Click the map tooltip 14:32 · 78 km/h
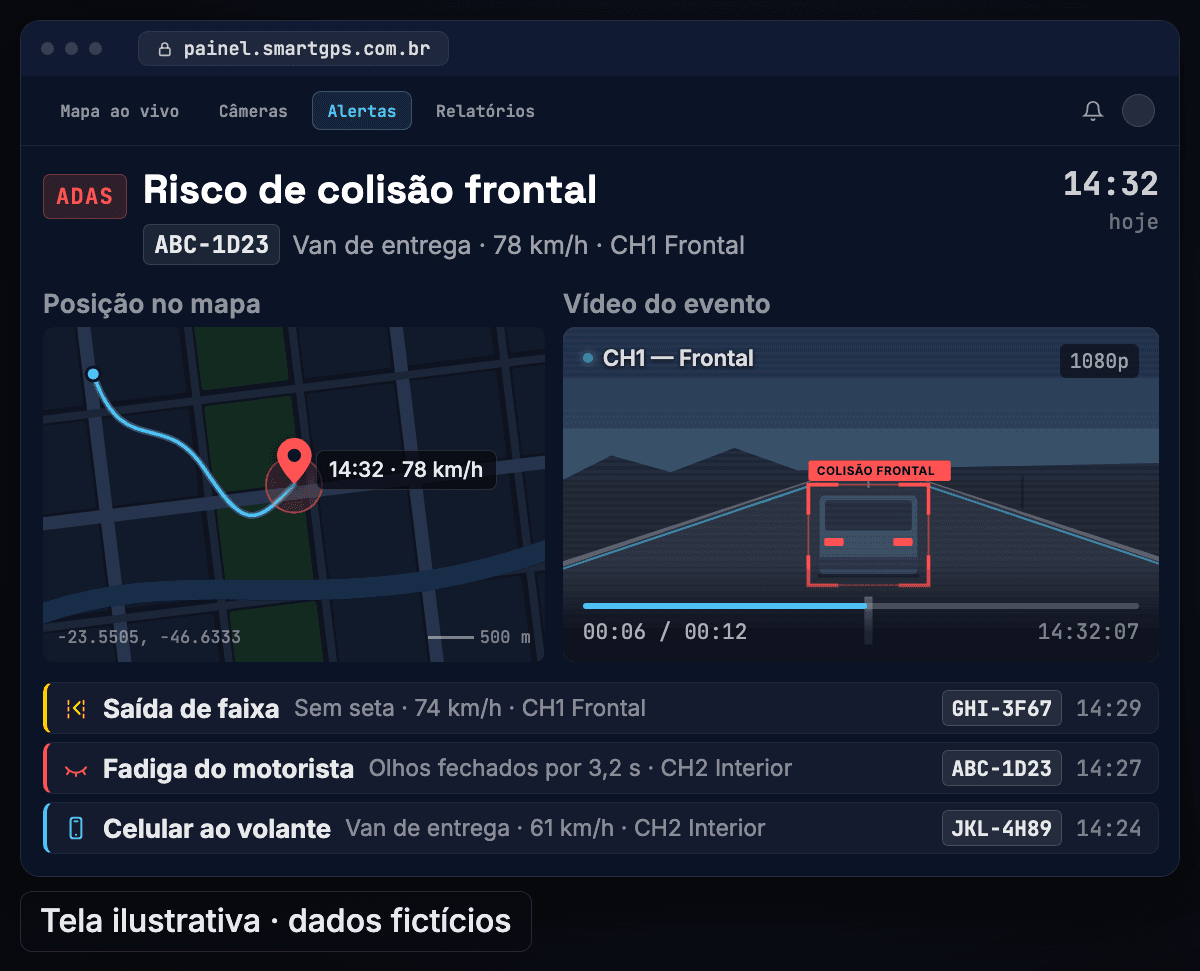 tap(406, 469)
